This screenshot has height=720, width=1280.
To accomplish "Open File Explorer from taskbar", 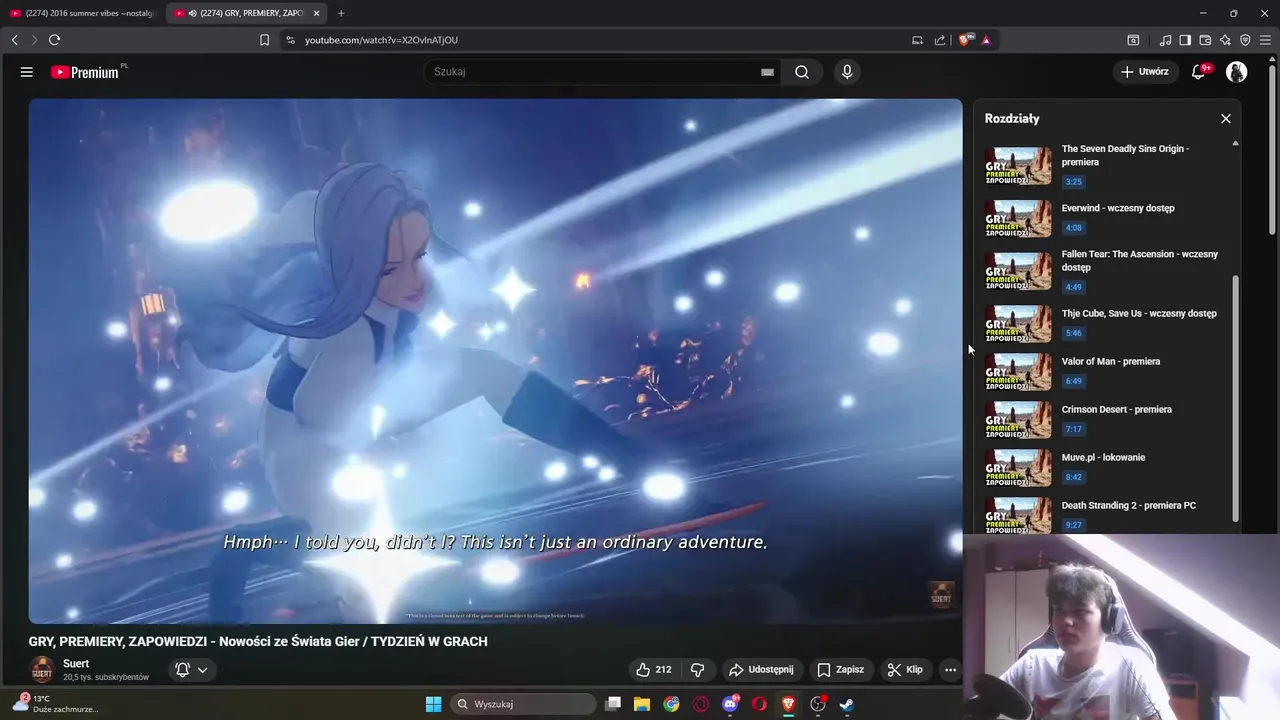I will tap(642, 704).
